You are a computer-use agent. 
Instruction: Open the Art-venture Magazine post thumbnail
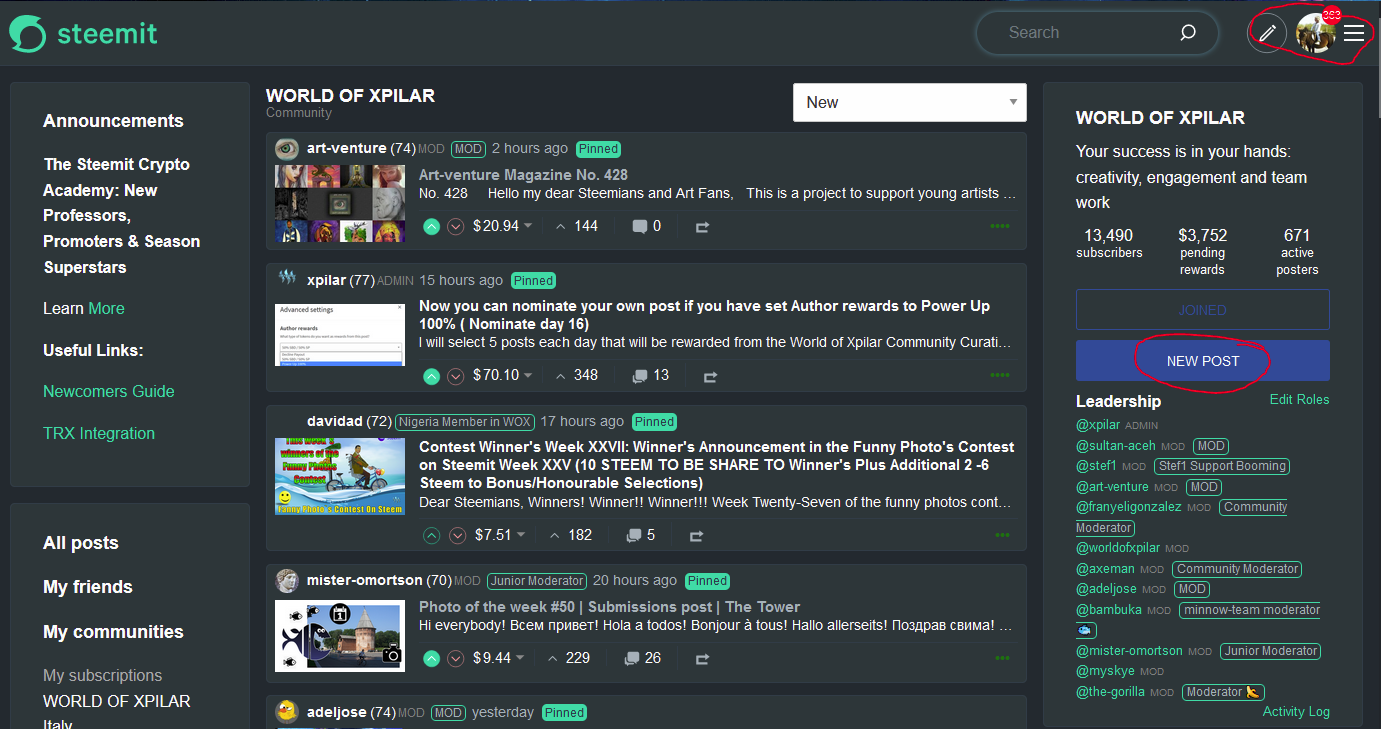[x=340, y=204]
